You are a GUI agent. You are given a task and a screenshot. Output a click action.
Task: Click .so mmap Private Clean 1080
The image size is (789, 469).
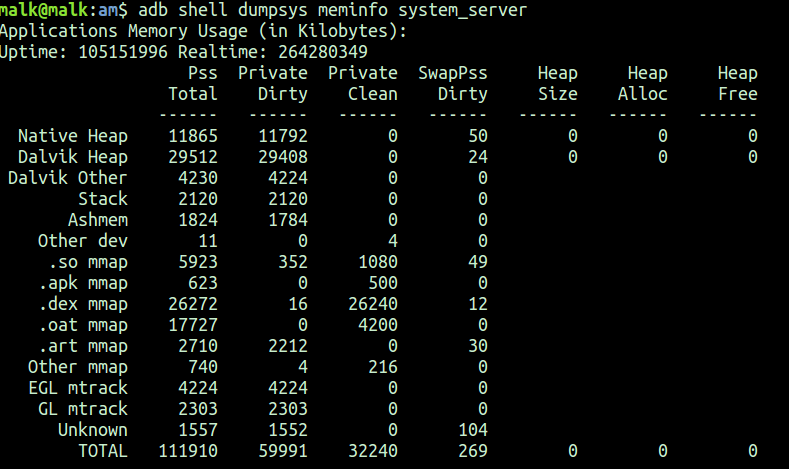(378, 262)
